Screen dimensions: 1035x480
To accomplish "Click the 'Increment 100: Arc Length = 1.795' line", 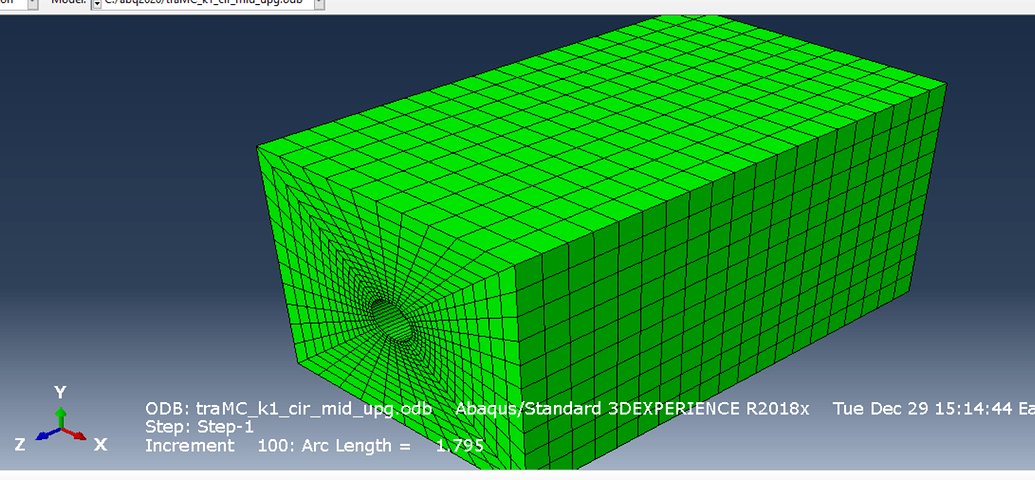I will pyautogui.click(x=314, y=445).
